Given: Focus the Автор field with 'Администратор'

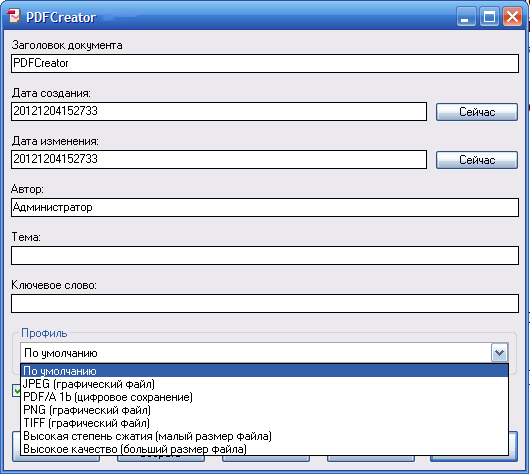Looking at the screenshot, I should tap(265, 207).
